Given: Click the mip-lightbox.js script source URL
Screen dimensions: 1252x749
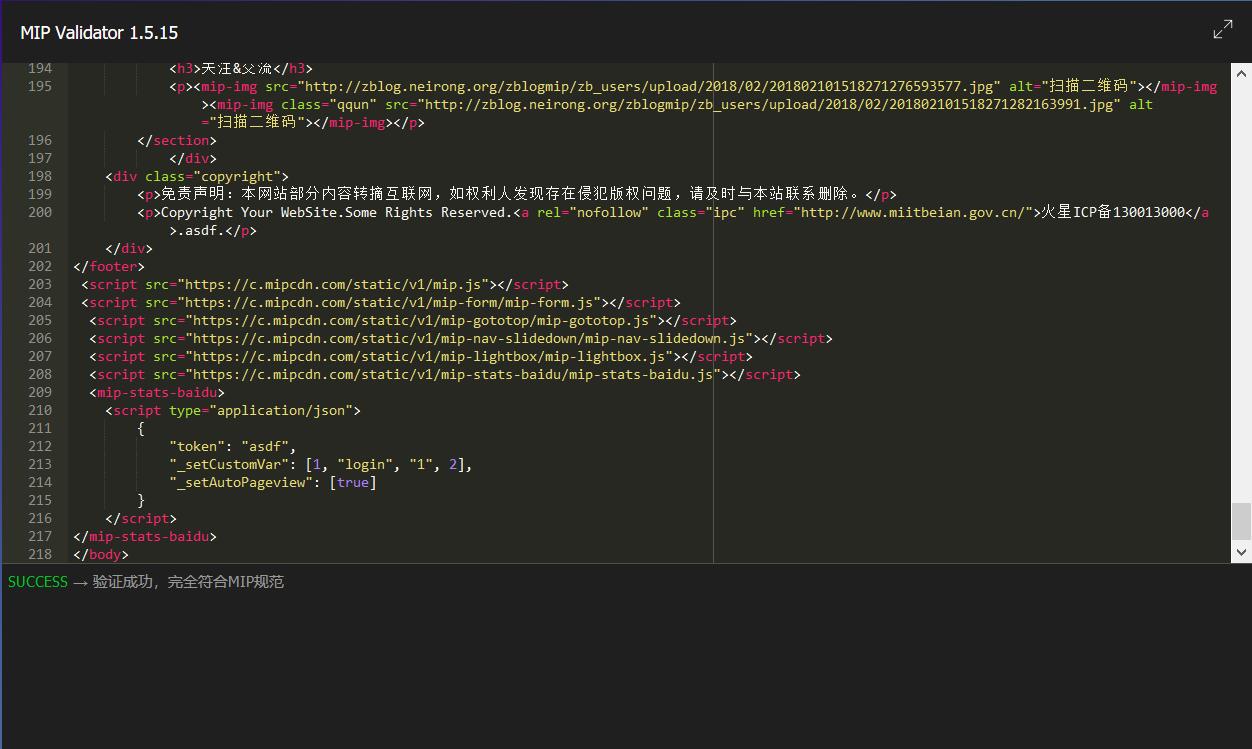Looking at the screenshot, I should (429, 357).
